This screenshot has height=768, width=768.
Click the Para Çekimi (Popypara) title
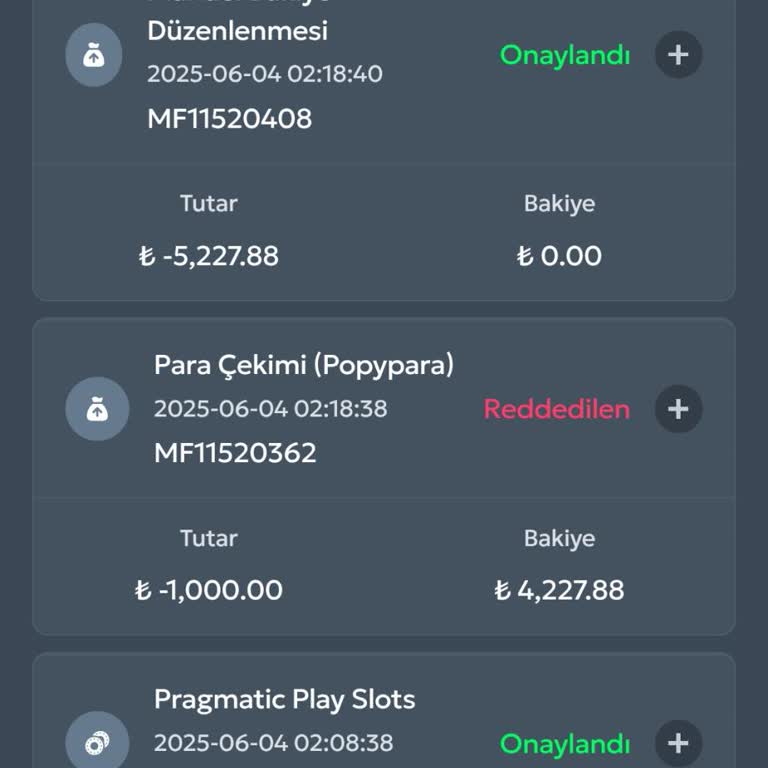(304, 365)
